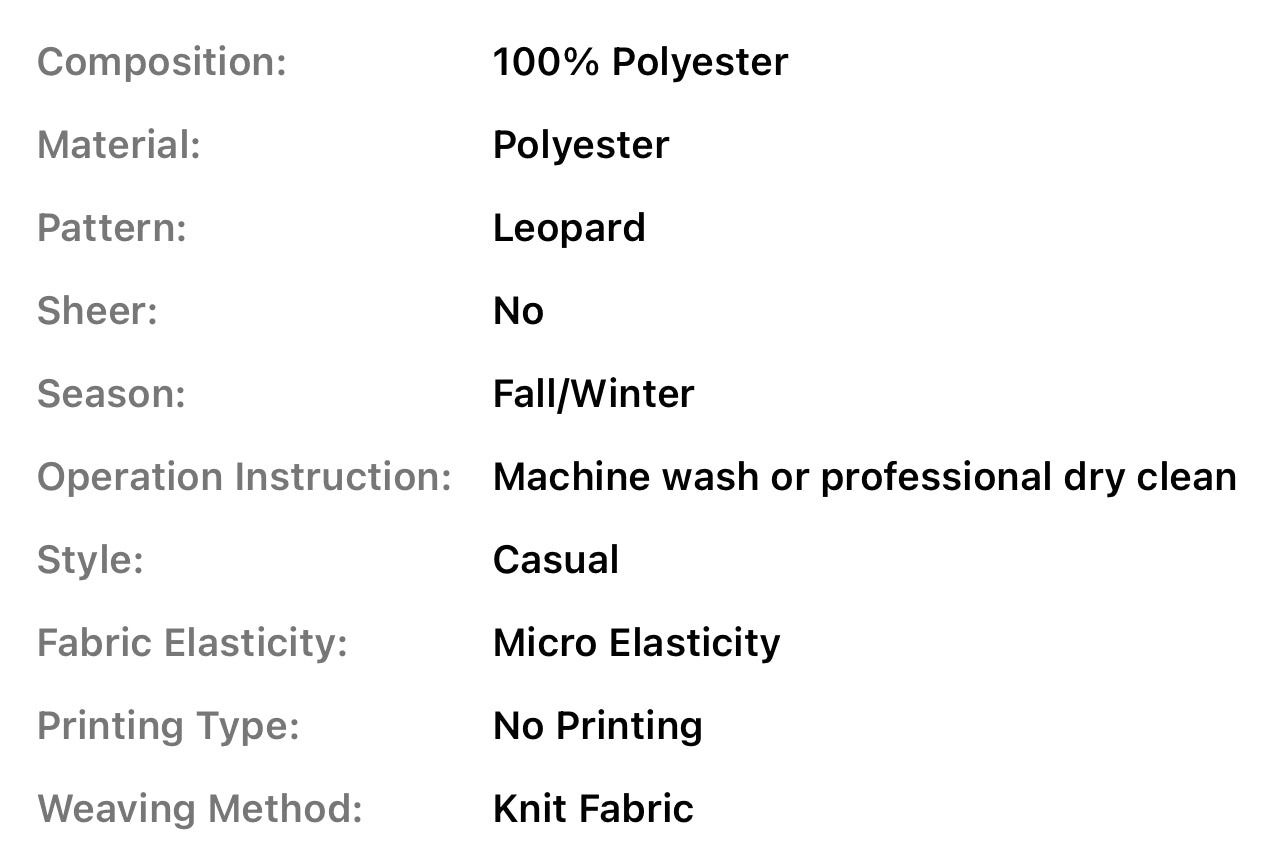1284x857 pixels.
Task: Click the Style label
Action: tap(90, 560)
